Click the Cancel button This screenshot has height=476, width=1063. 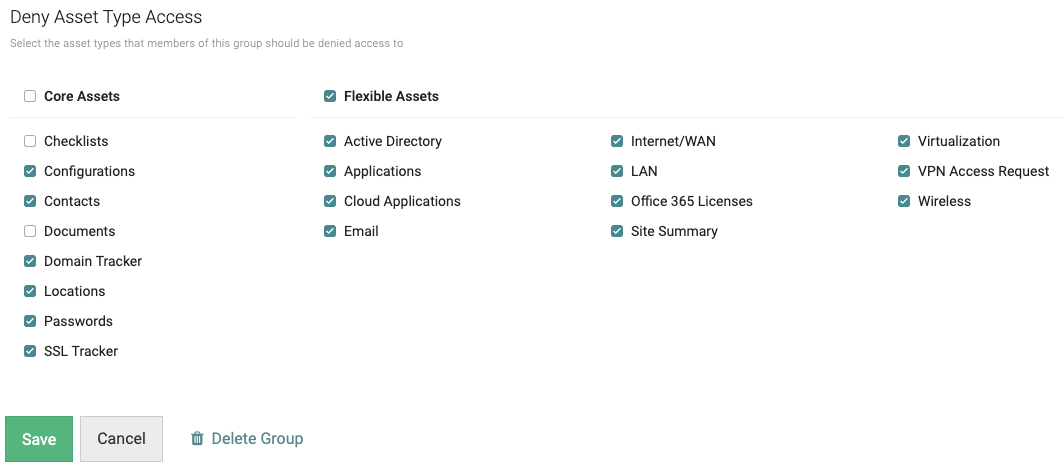(x=121, y=439)
